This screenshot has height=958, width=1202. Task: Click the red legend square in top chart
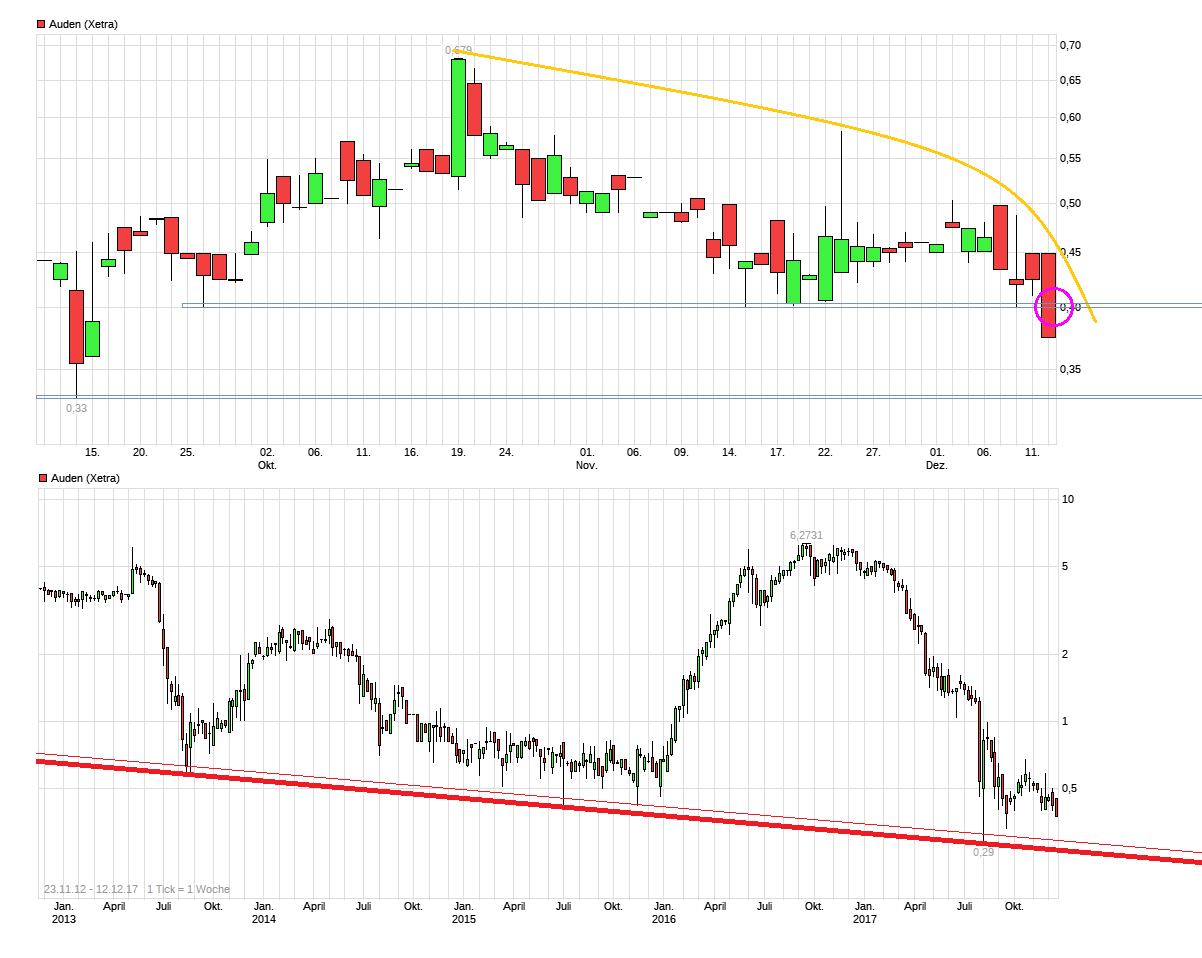click(41, 24)
